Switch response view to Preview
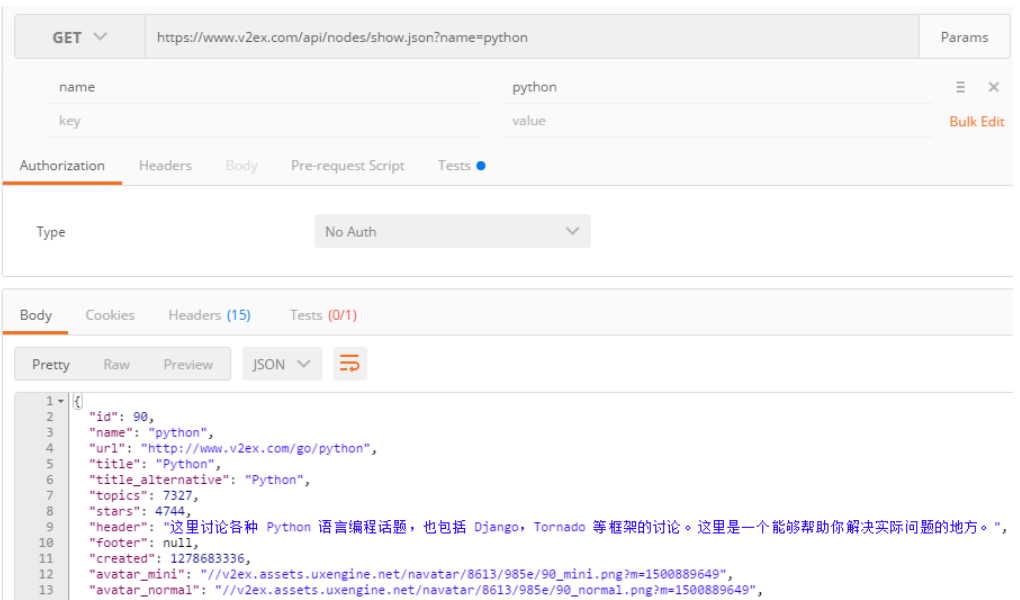Viewport: 1020px width, 600px height. 188,364
